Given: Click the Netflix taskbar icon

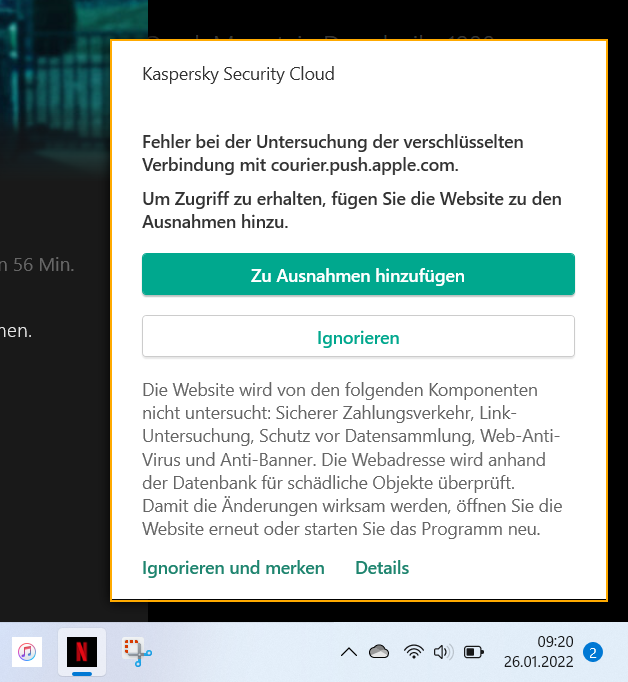Looking at the screenshot, I should pyautogui.click(x=81, y=652).
